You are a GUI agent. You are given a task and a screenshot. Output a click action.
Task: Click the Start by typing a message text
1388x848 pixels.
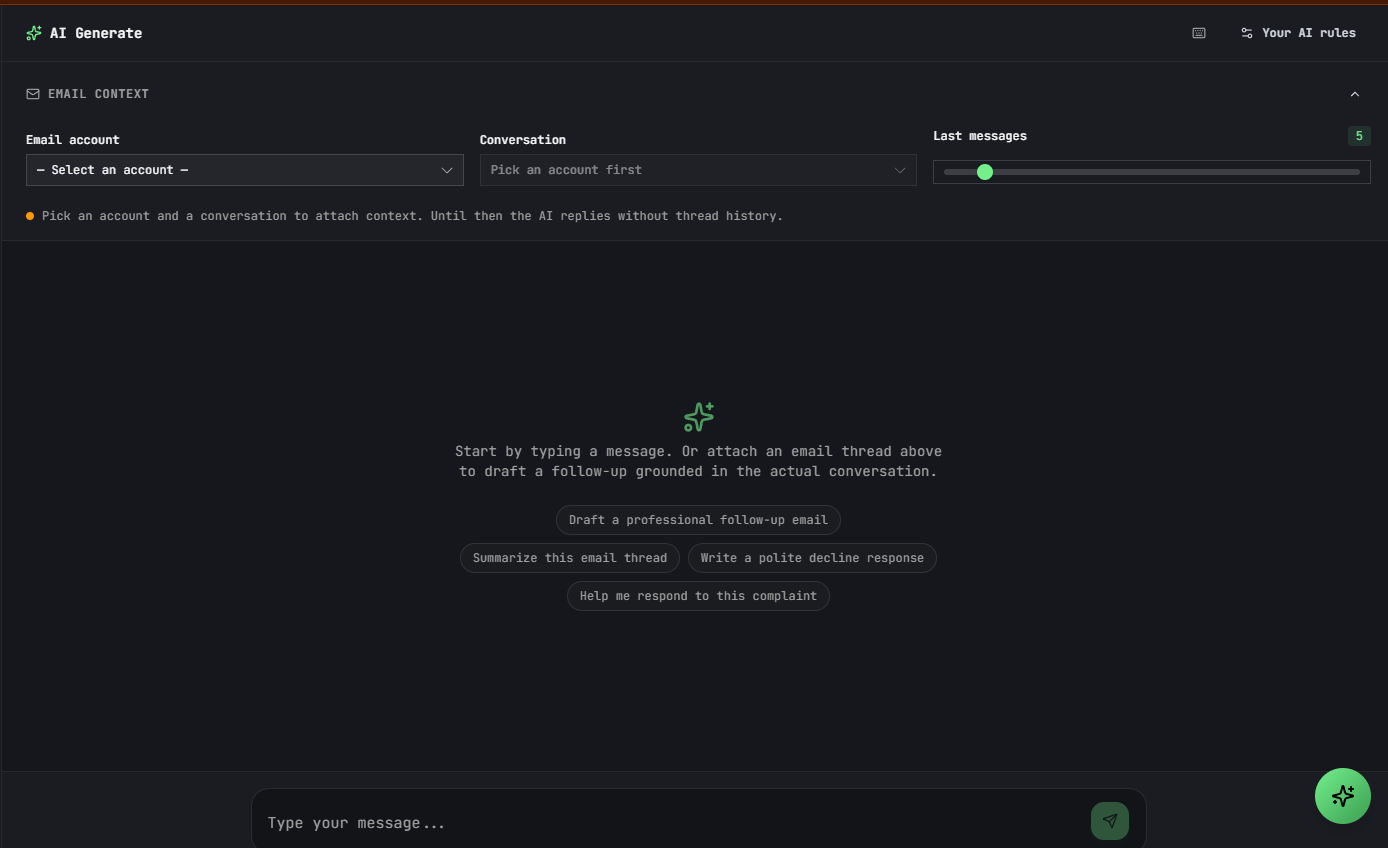(x=699, y=461)
